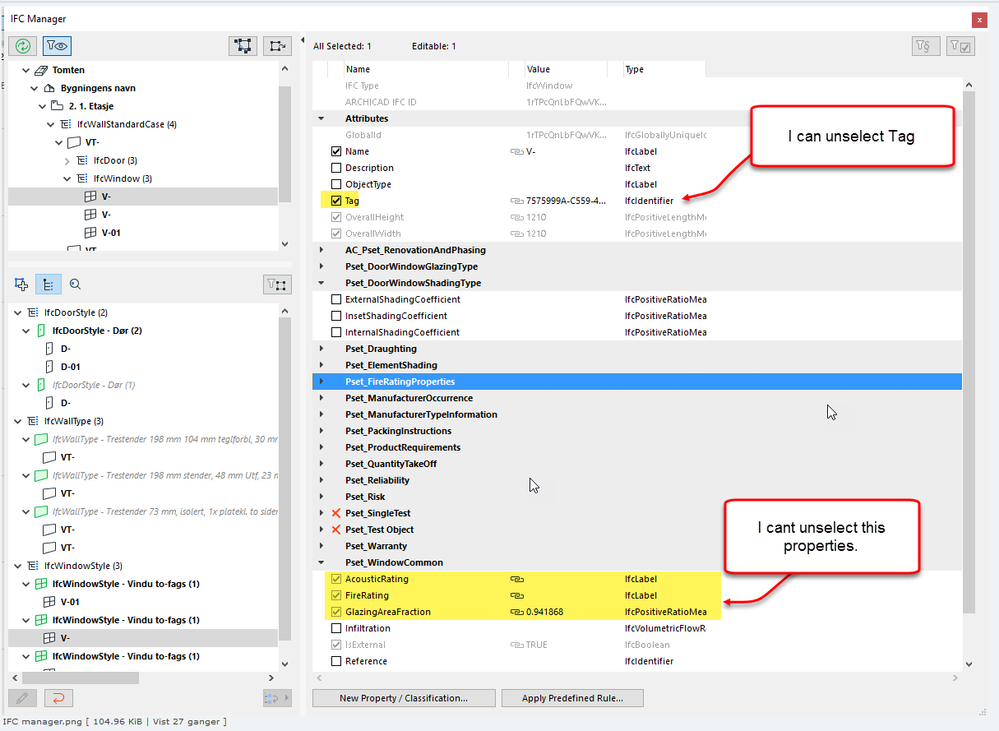Enable ExternalShadingCoefficient checkbox

336,300
